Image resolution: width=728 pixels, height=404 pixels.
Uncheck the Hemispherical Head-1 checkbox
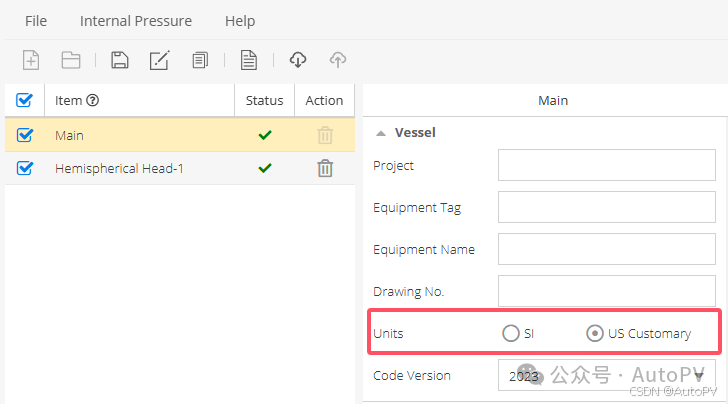[25, 168]
